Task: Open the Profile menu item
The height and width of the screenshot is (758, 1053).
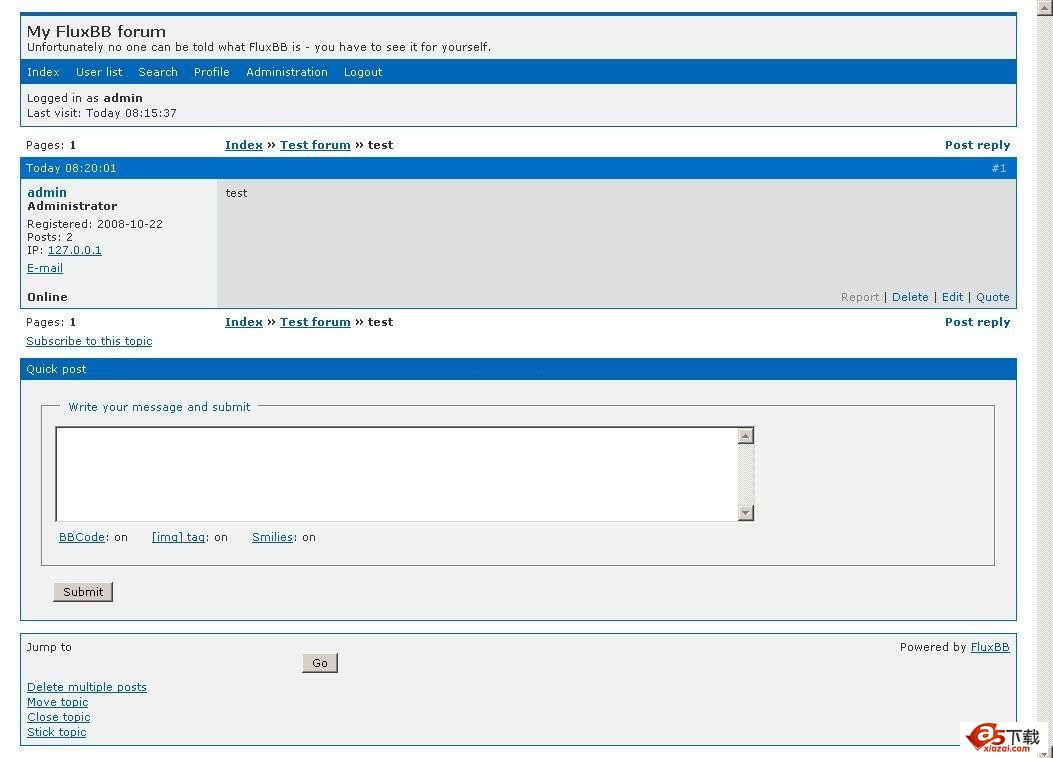Action: click(212, 72)
